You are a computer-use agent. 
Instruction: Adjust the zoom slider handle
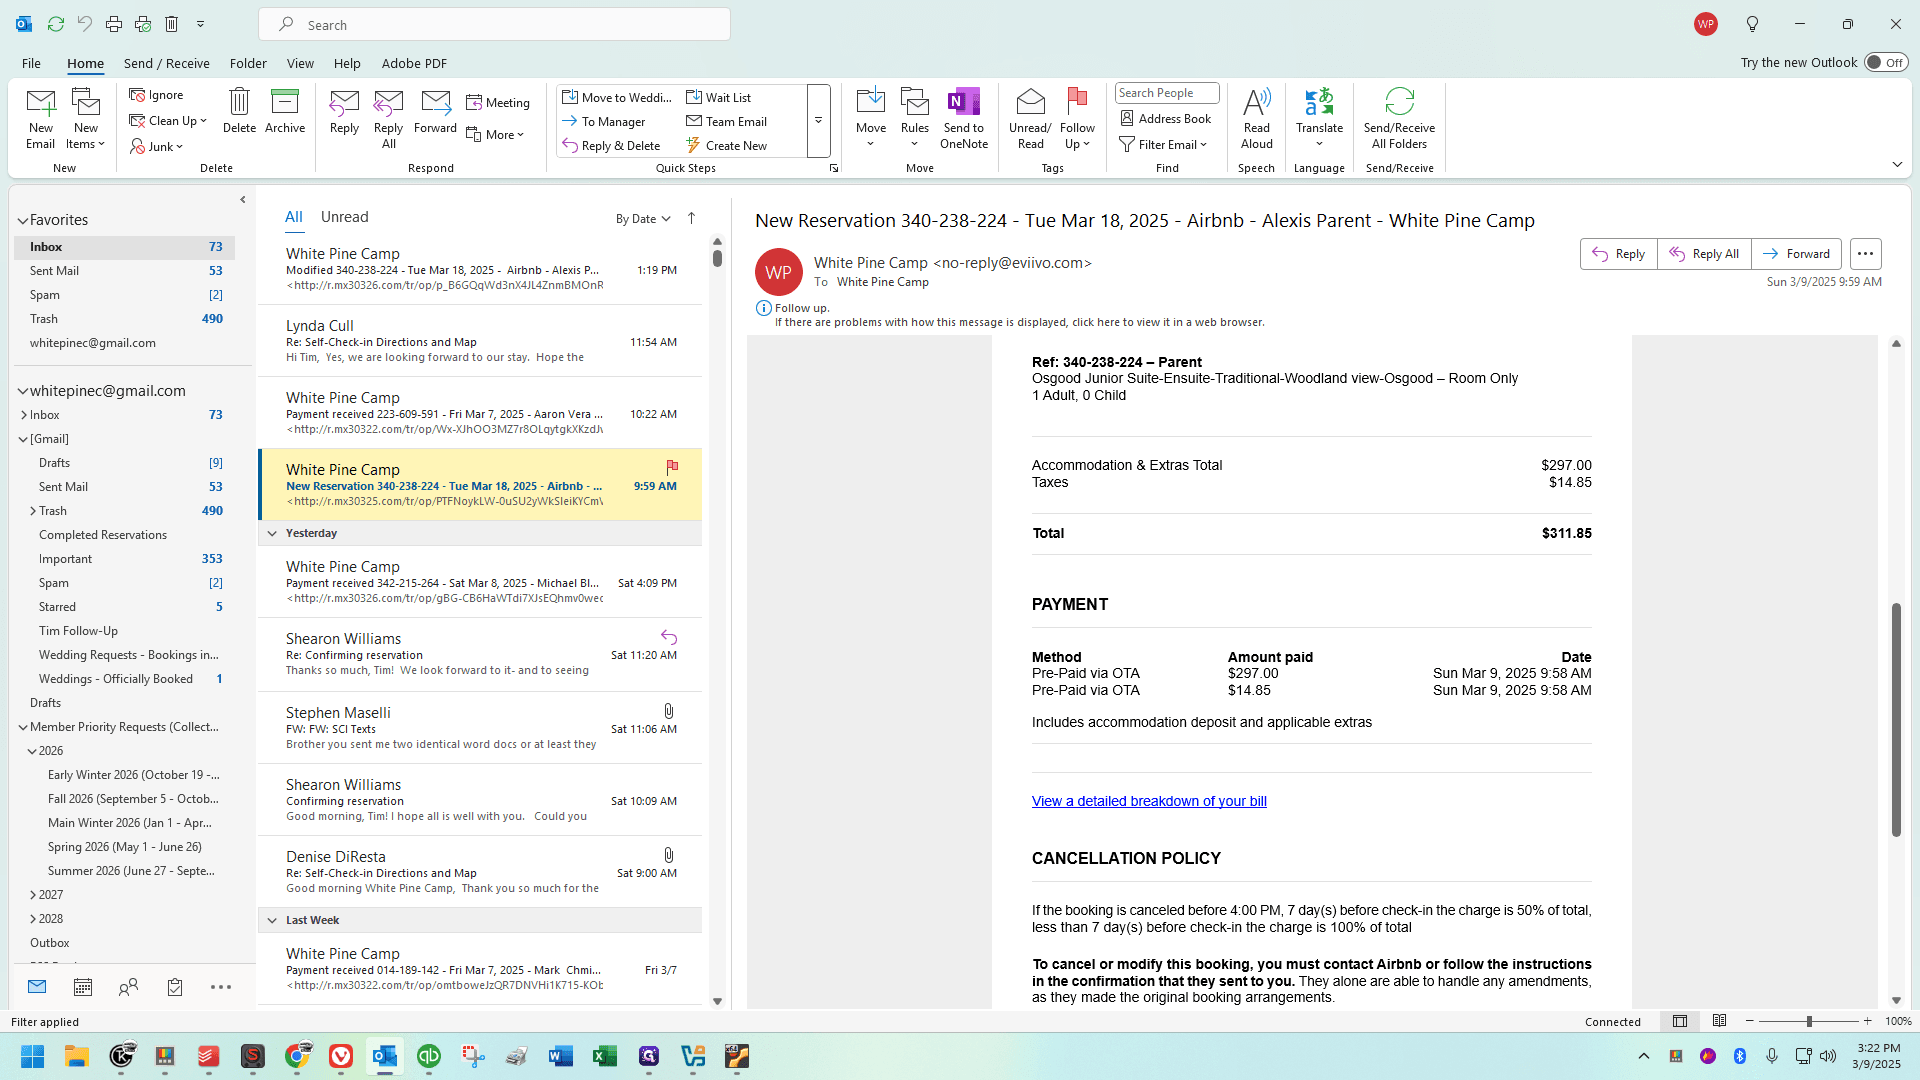[x=1809, y=1021]
